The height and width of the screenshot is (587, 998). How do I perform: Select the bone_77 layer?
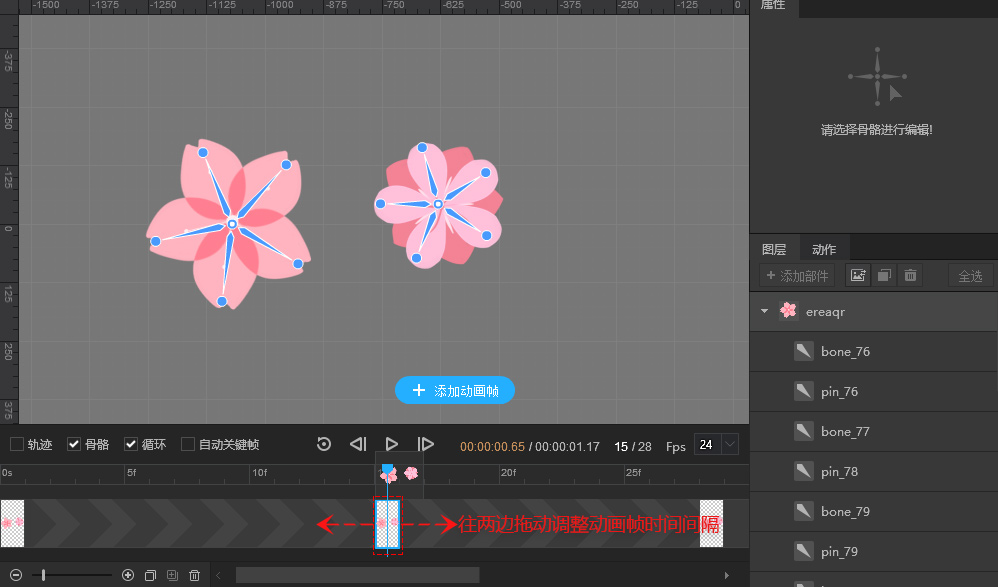click(x=845, y=431)
